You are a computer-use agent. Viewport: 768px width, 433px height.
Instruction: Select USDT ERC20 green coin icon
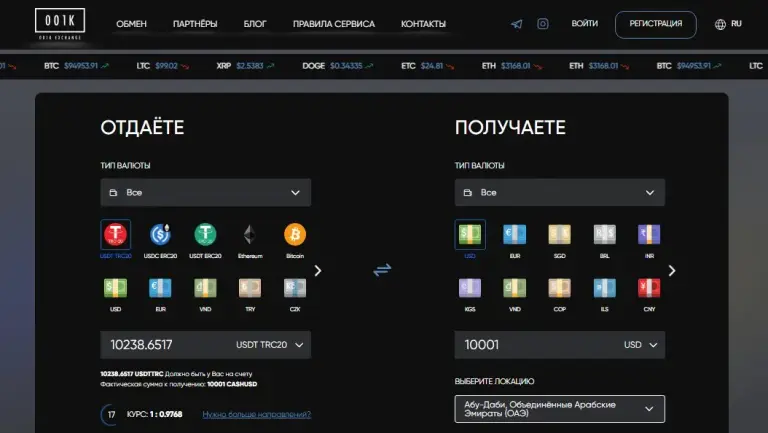(x=205, y=235)
